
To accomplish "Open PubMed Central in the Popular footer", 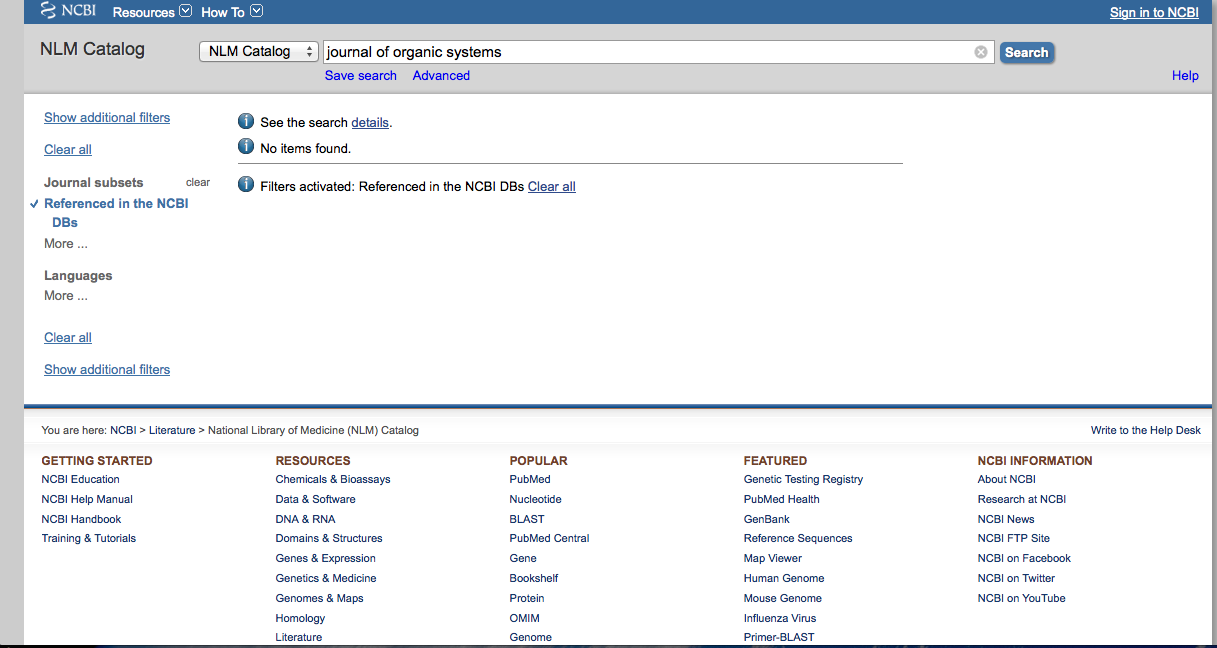I will pyautogui.click(x=549, y=538).
